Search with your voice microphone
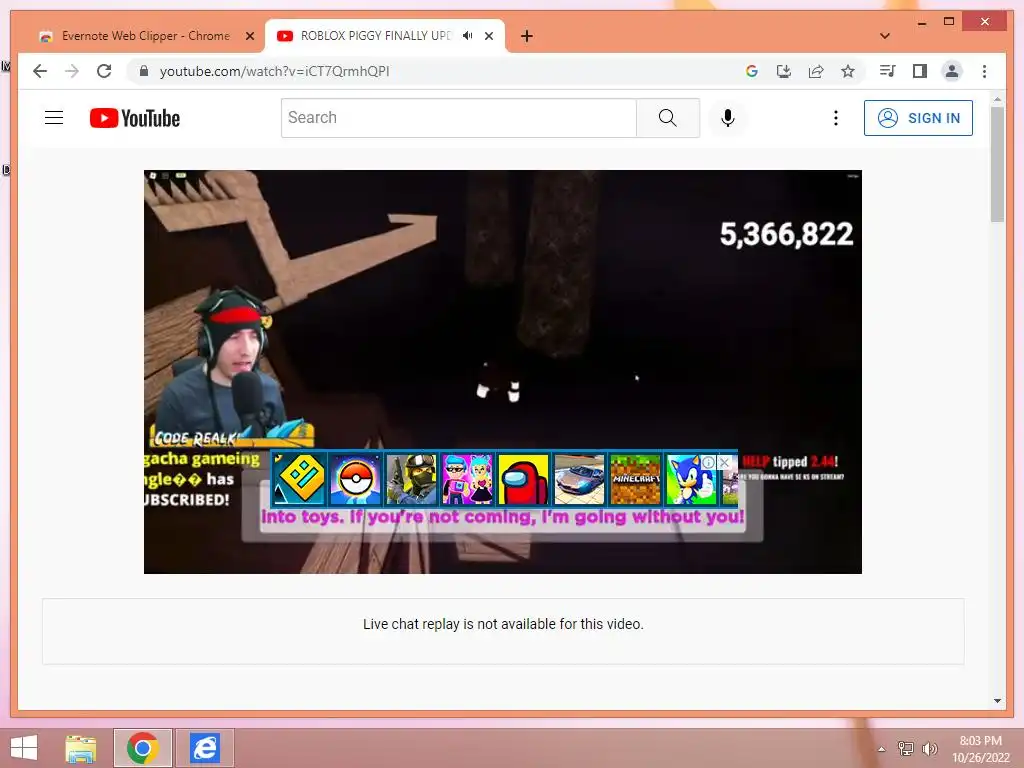Image resolution: width=1024 pixels, height=768 pixels. point(728,118)
